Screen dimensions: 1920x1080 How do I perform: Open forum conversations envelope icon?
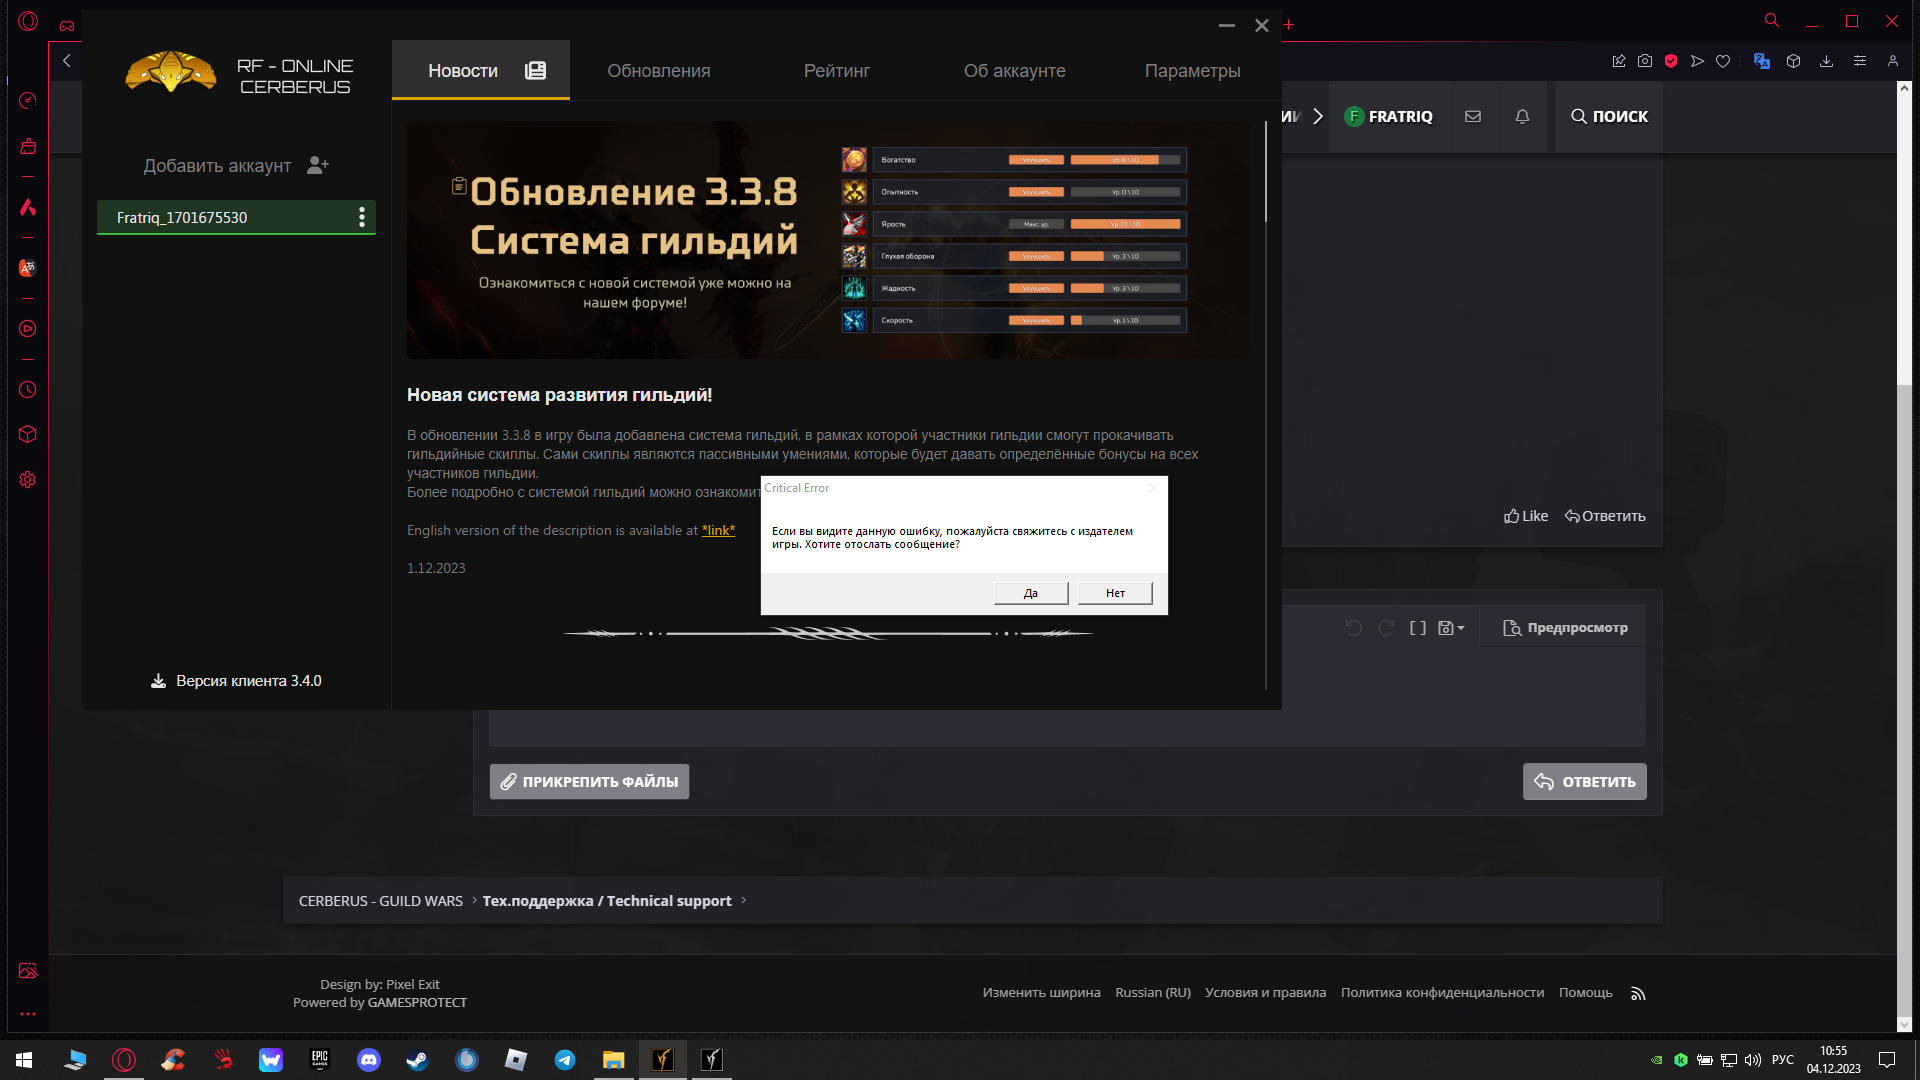[1473, 117]
